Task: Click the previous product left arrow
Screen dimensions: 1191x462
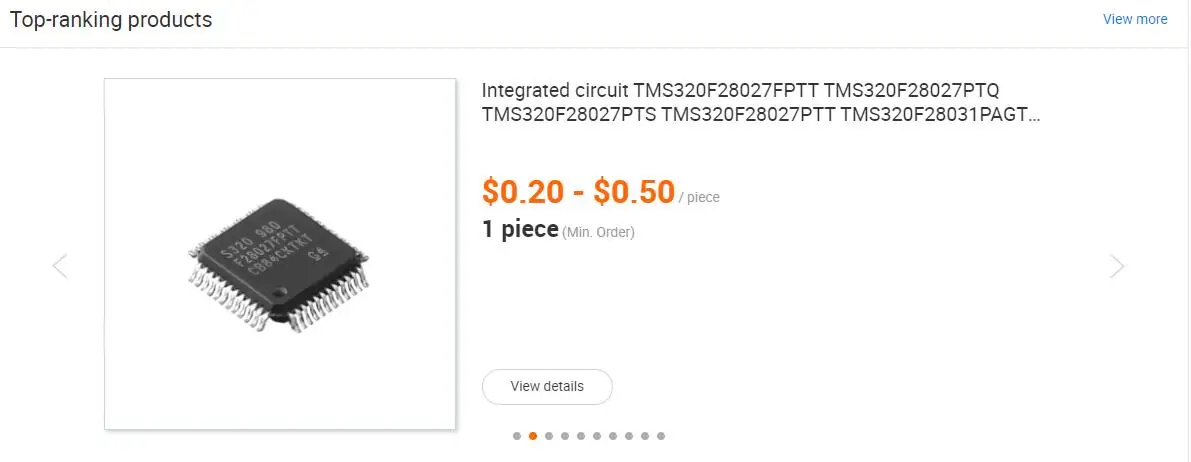Action: coord(60,266)
